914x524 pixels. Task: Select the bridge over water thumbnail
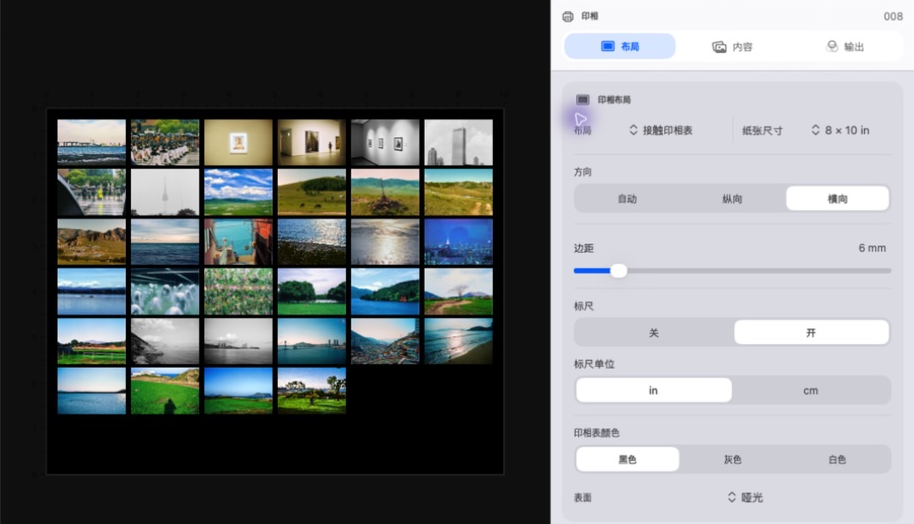92,142
